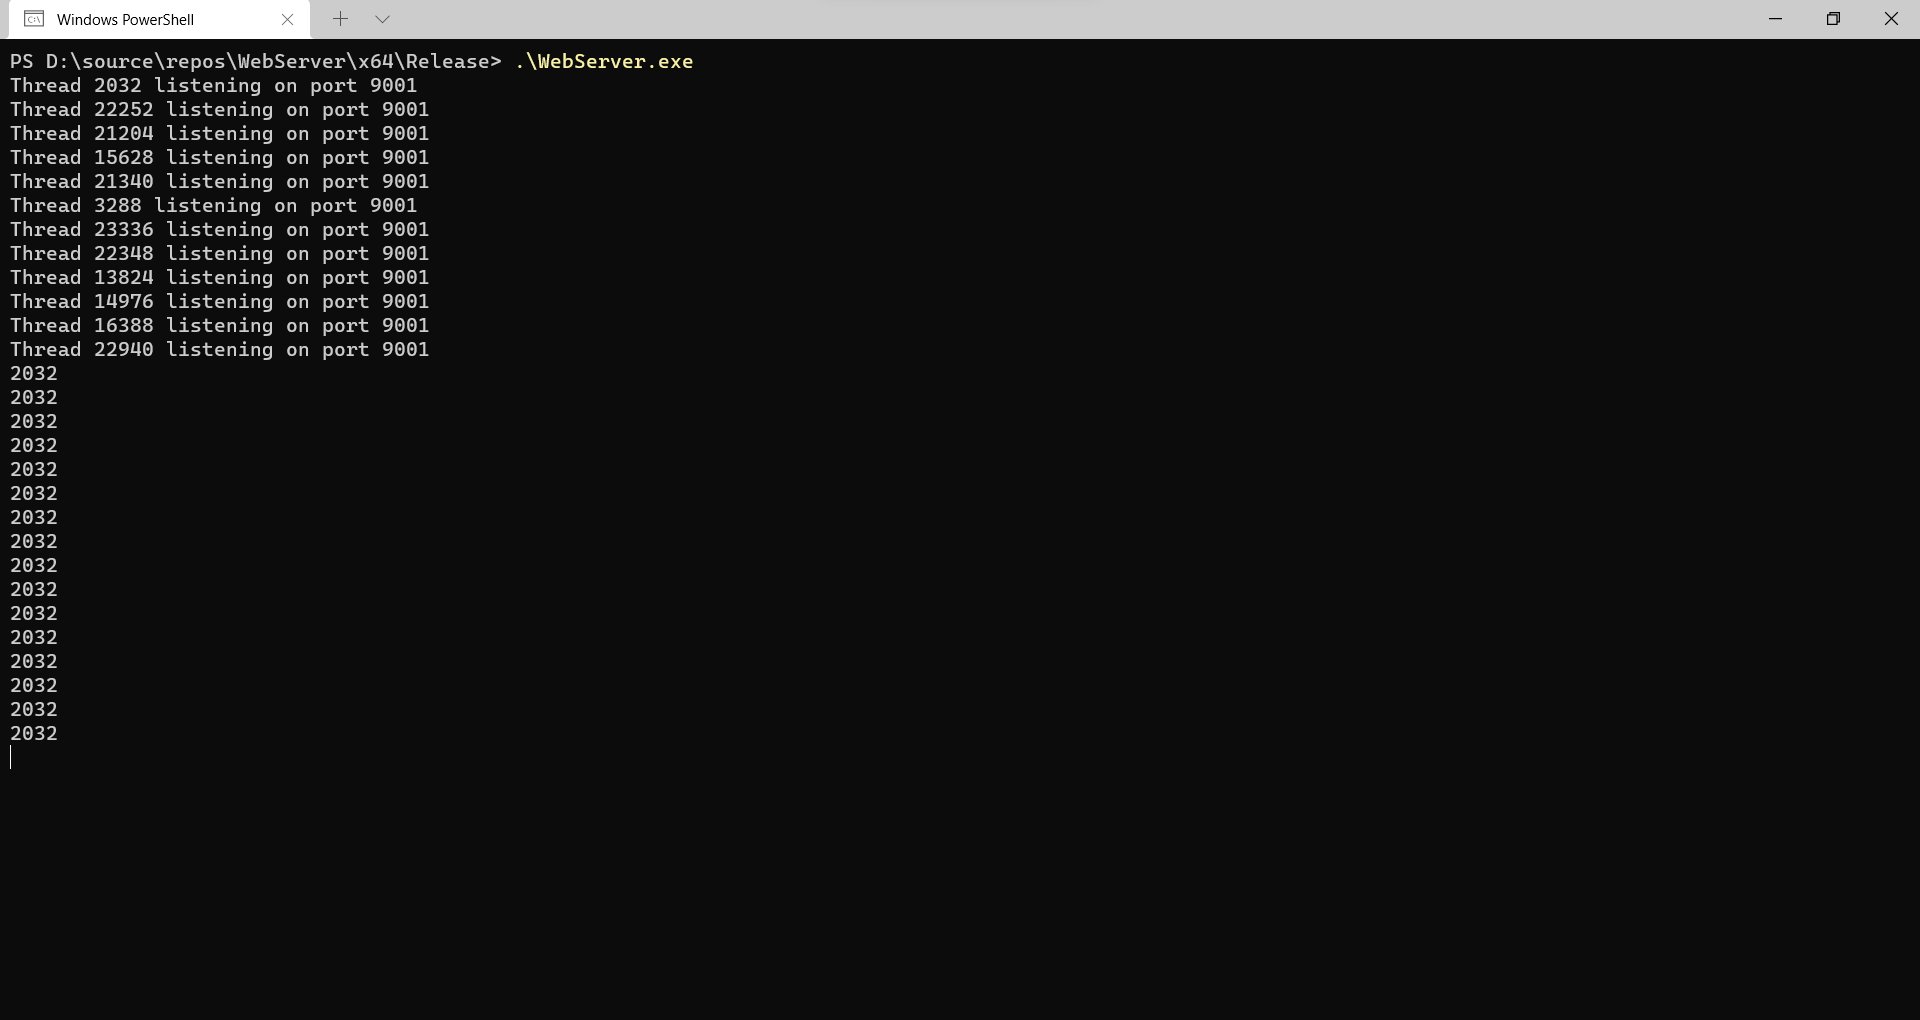Click the empty terminal background area

click(x=960, y=880)
